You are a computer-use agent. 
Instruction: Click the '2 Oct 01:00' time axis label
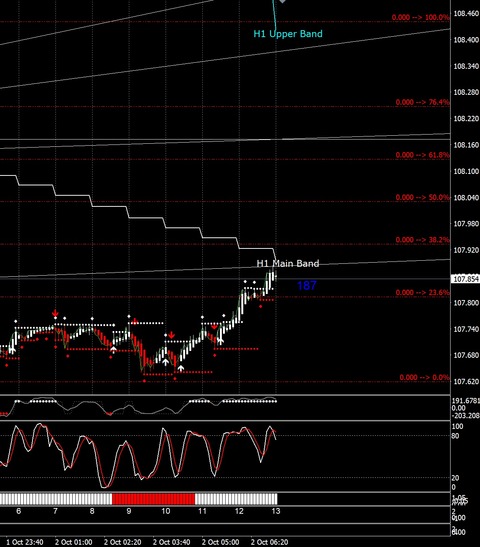(x=74, y=542)
